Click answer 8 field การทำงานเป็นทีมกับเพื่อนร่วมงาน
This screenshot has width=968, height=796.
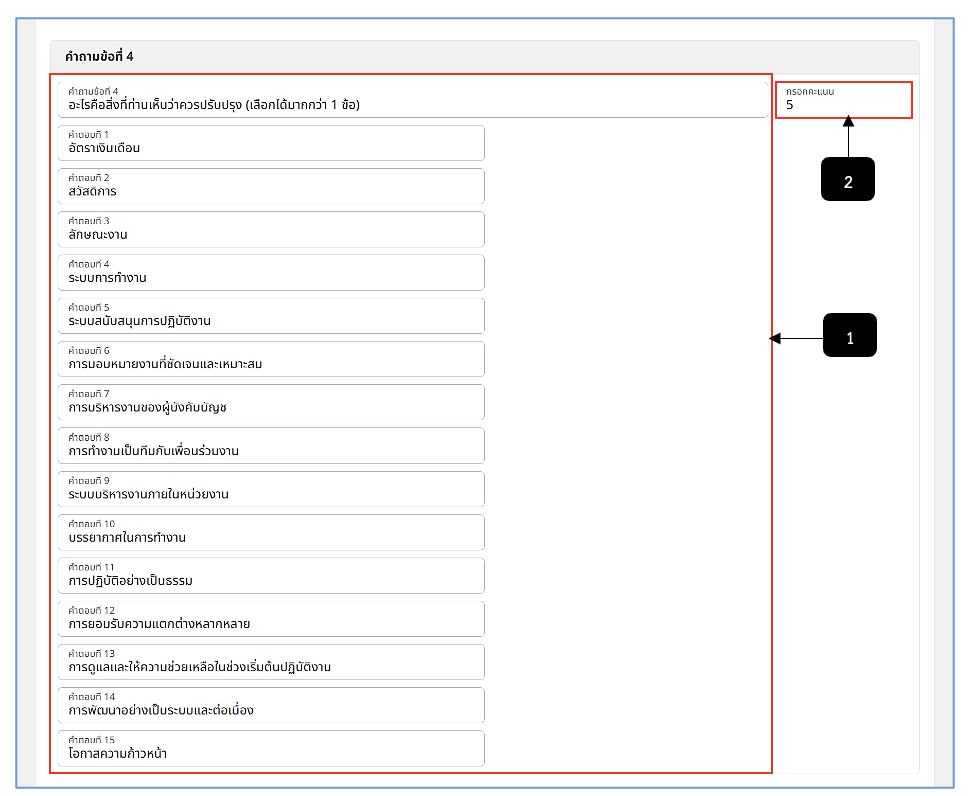(271, 445)
